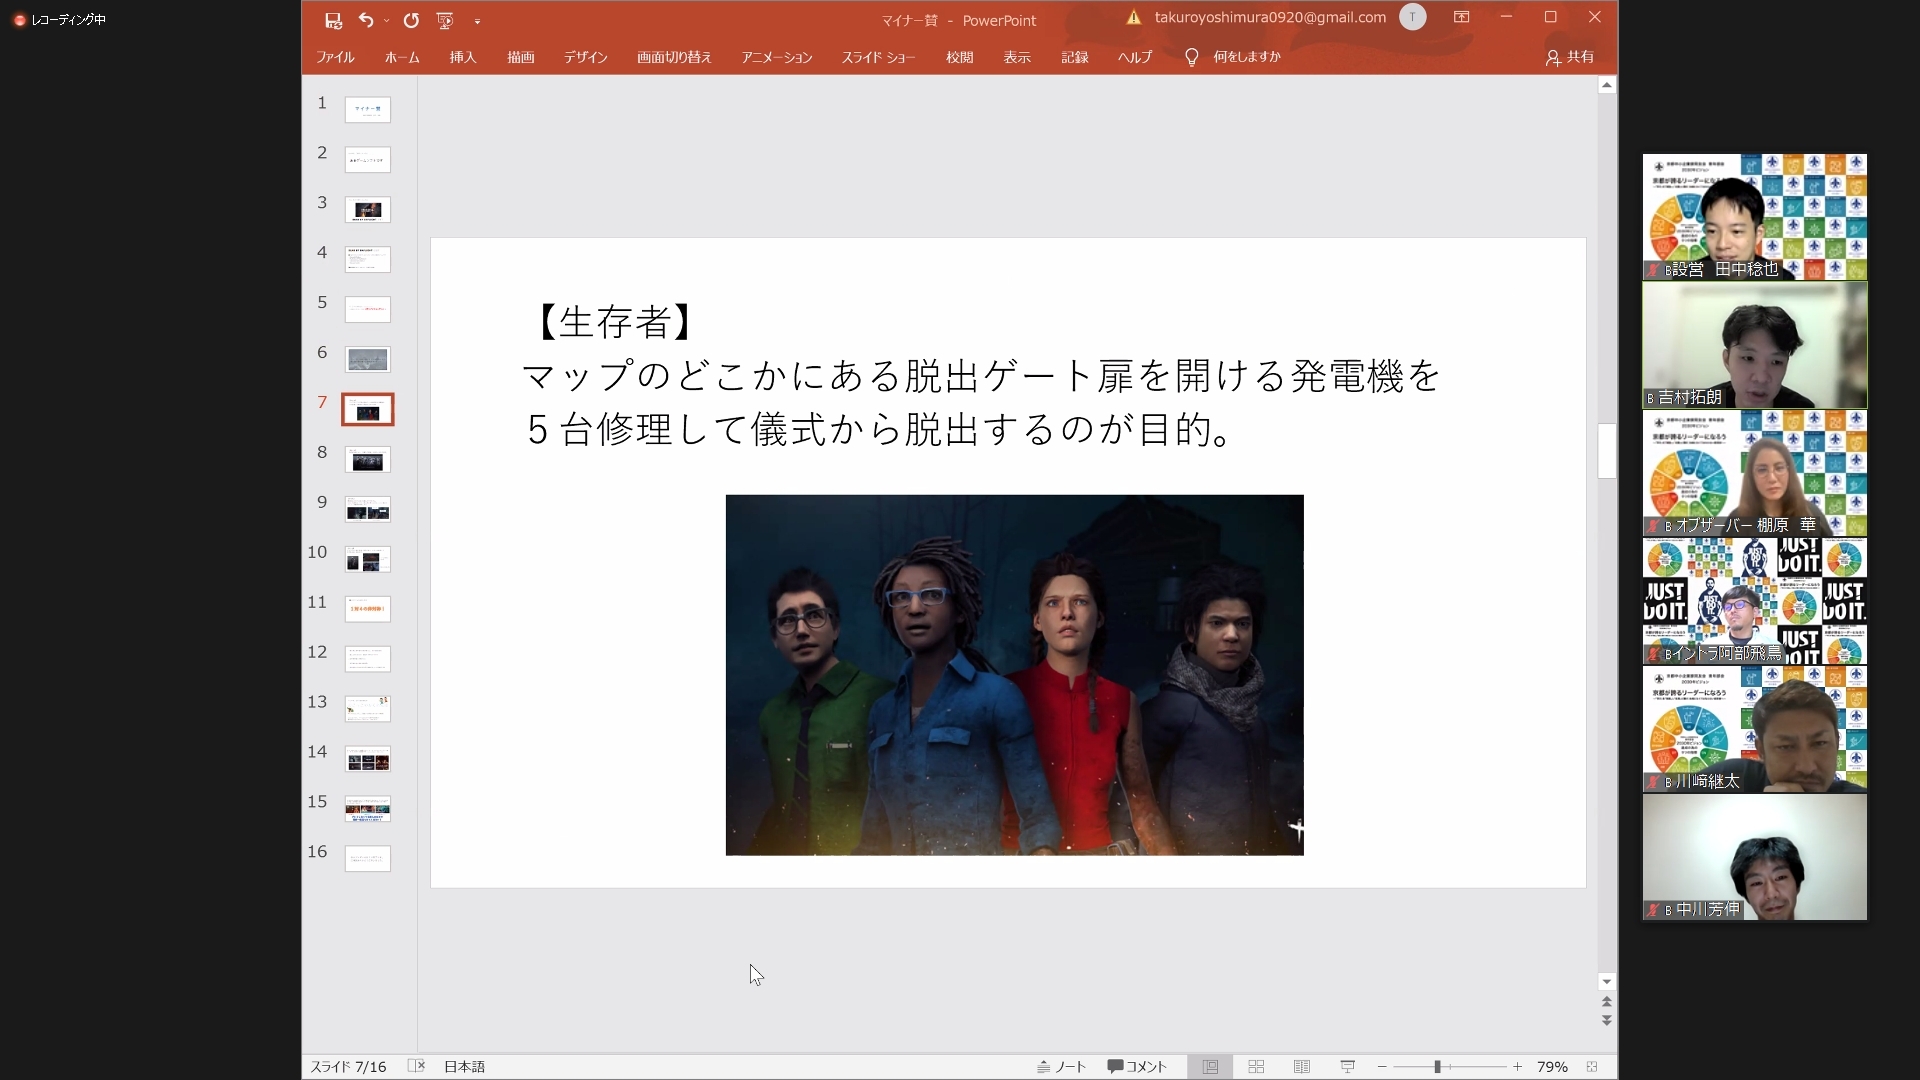Screen dimensions: 1920x1080
Task: Select the survivors picture on the slide
Action: pyautogui.click(x=1014, y=675)
